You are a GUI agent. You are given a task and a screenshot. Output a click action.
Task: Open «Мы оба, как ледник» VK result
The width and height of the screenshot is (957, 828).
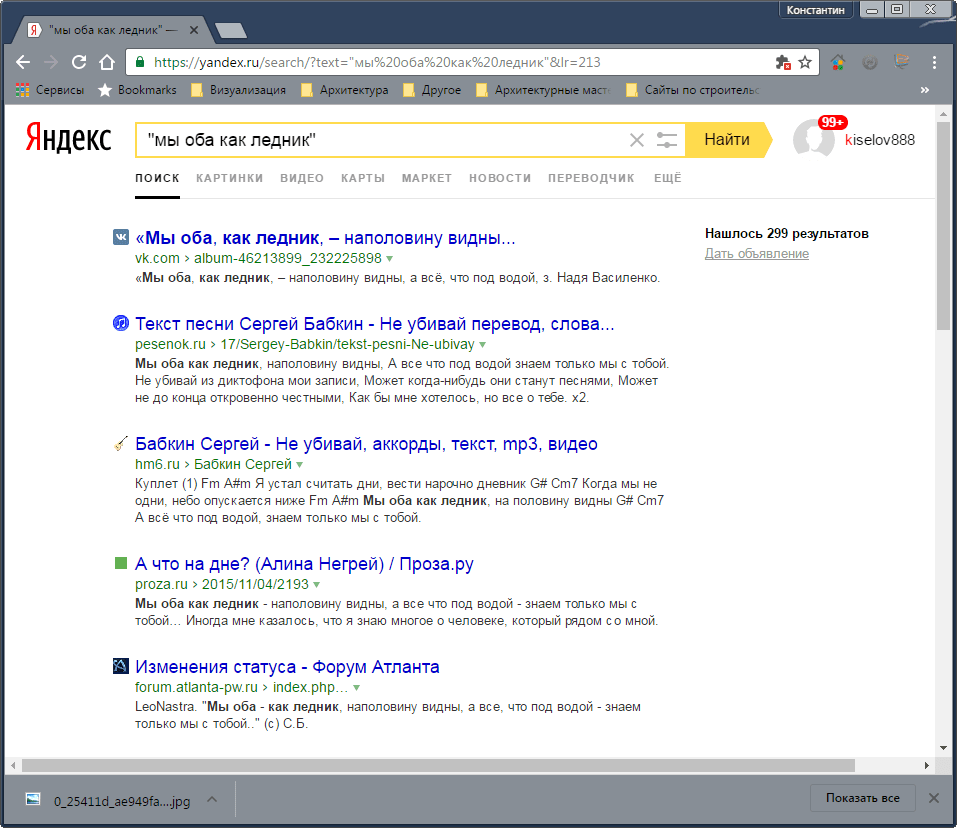point(325,238)
